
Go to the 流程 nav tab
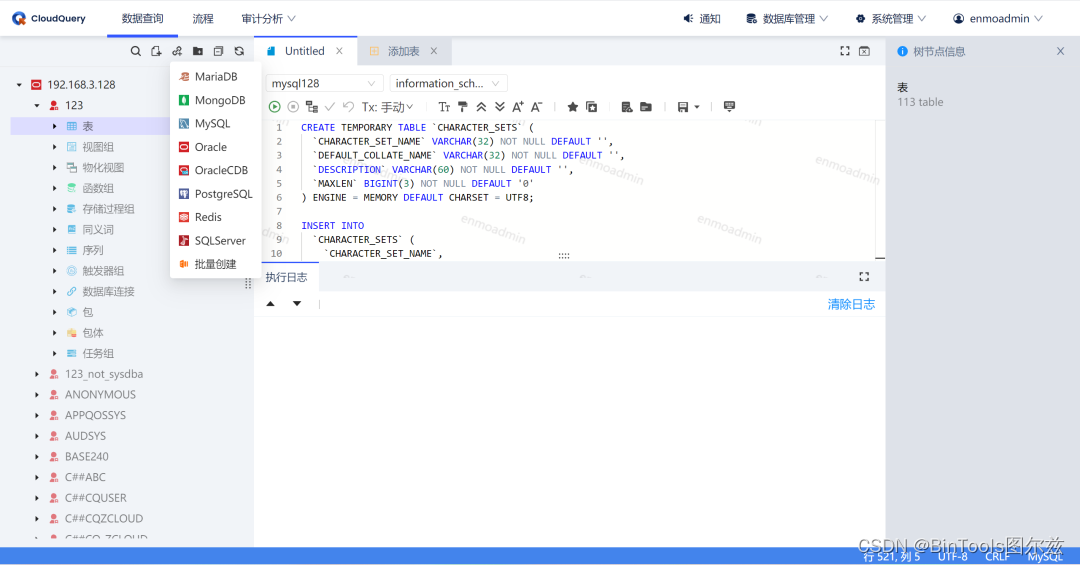(x=202, y=19)
